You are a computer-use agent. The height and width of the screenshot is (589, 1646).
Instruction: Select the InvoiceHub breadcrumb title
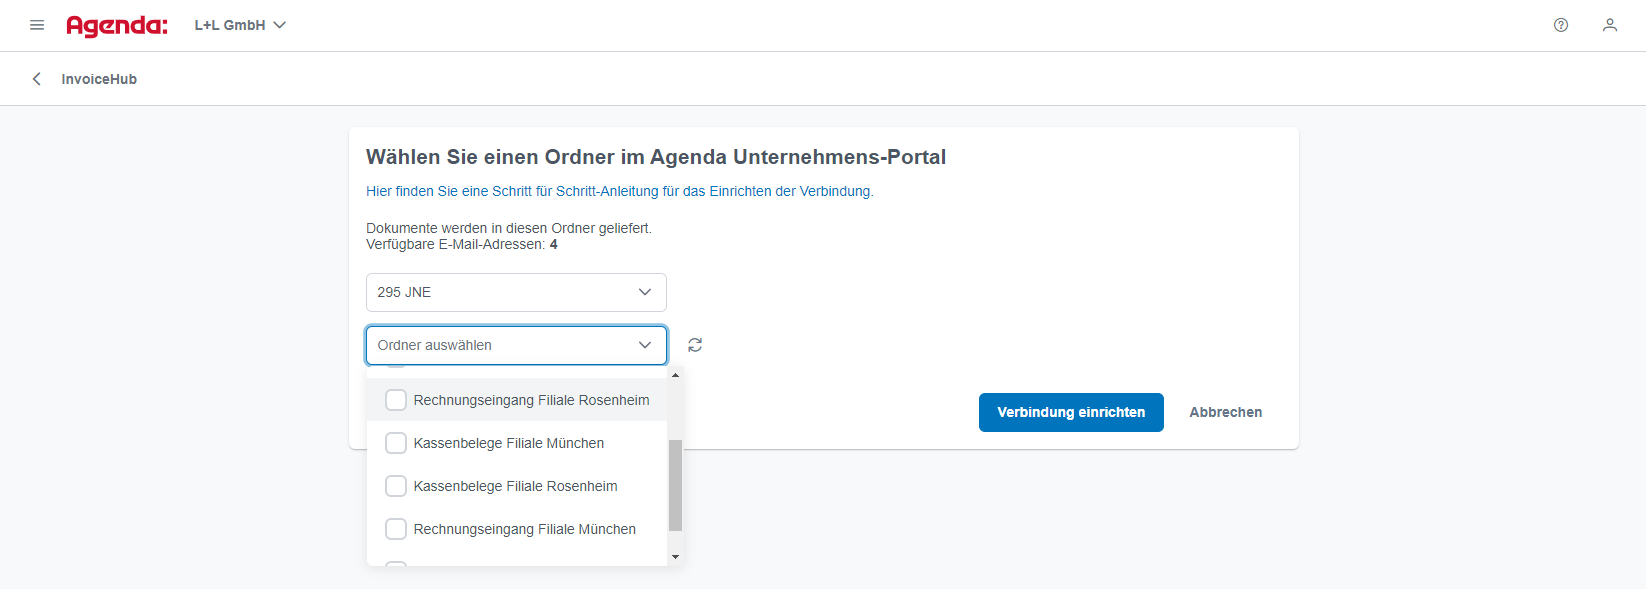click(99, 79)
